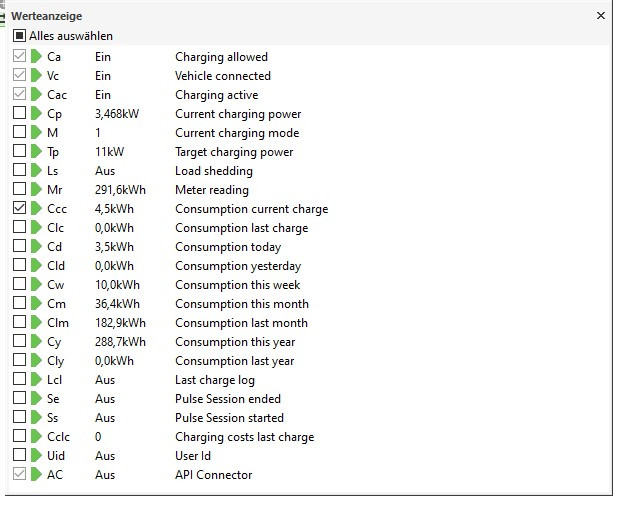Select the Consumption last month row
Image resolution: width=640 pixels, height=515 pixels.
(x=241, y=323)
